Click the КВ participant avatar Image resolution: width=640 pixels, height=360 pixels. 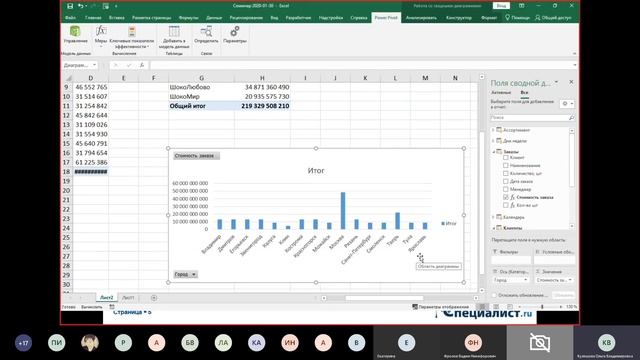pyautogui.click(x=607, y=342)
